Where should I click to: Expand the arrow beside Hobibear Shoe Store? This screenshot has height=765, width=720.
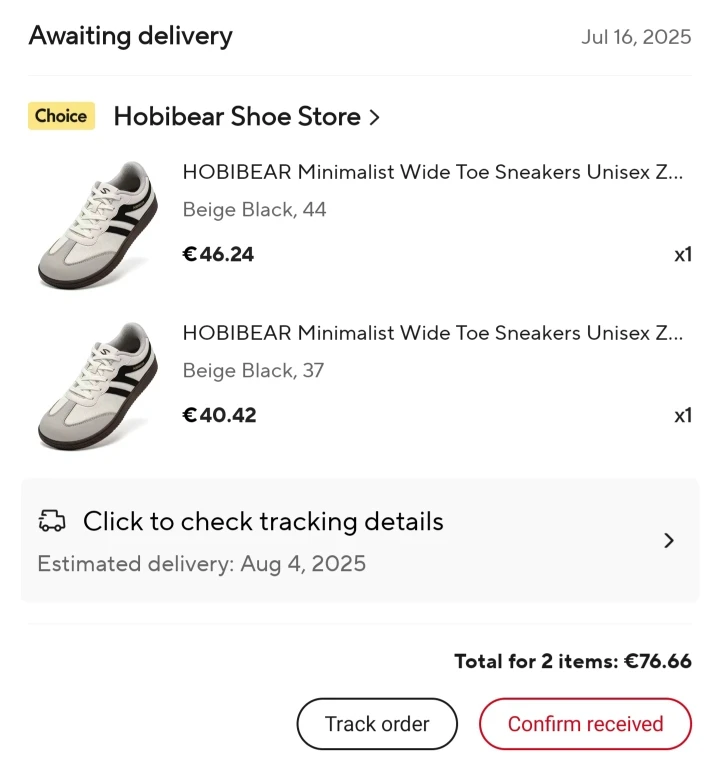click(x=374, y=117)
